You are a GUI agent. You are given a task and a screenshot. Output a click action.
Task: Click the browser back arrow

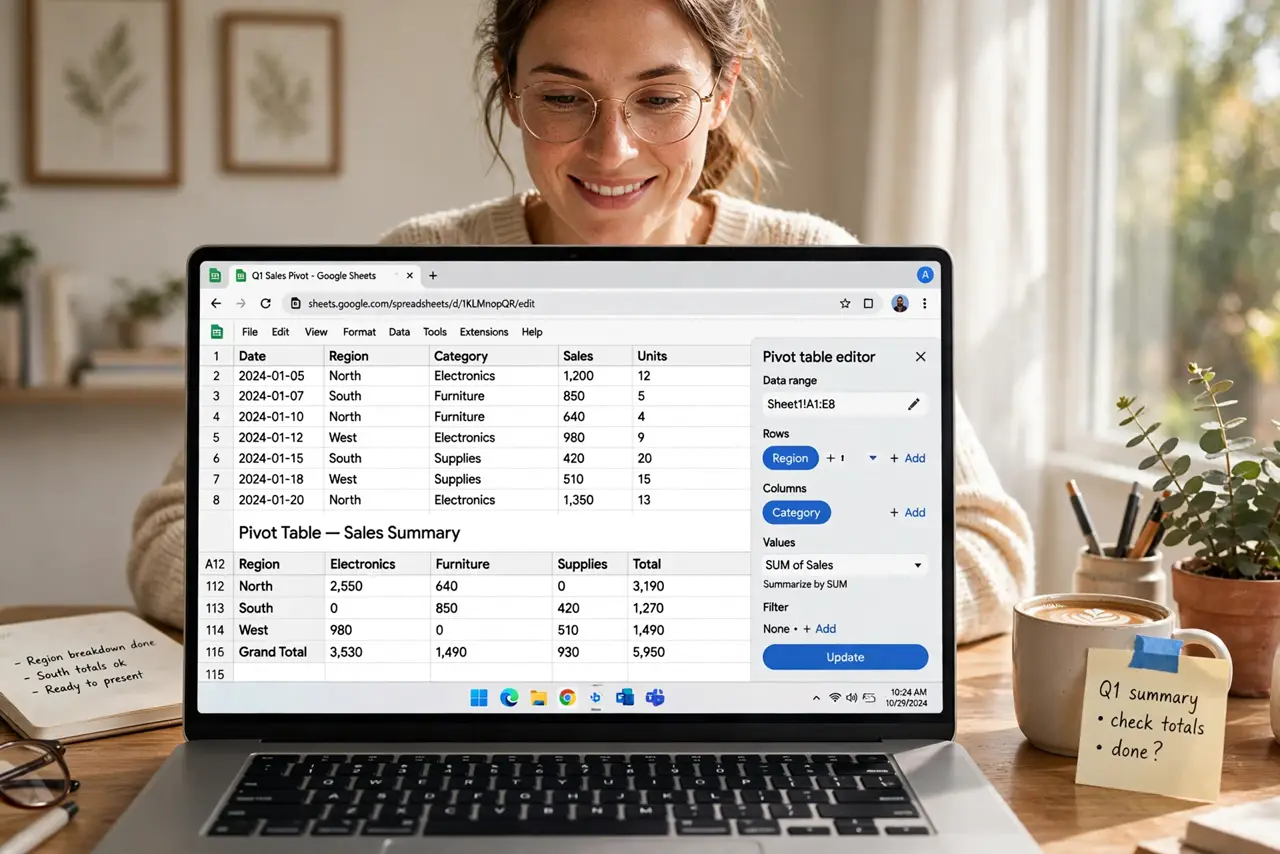pos(216,303)
